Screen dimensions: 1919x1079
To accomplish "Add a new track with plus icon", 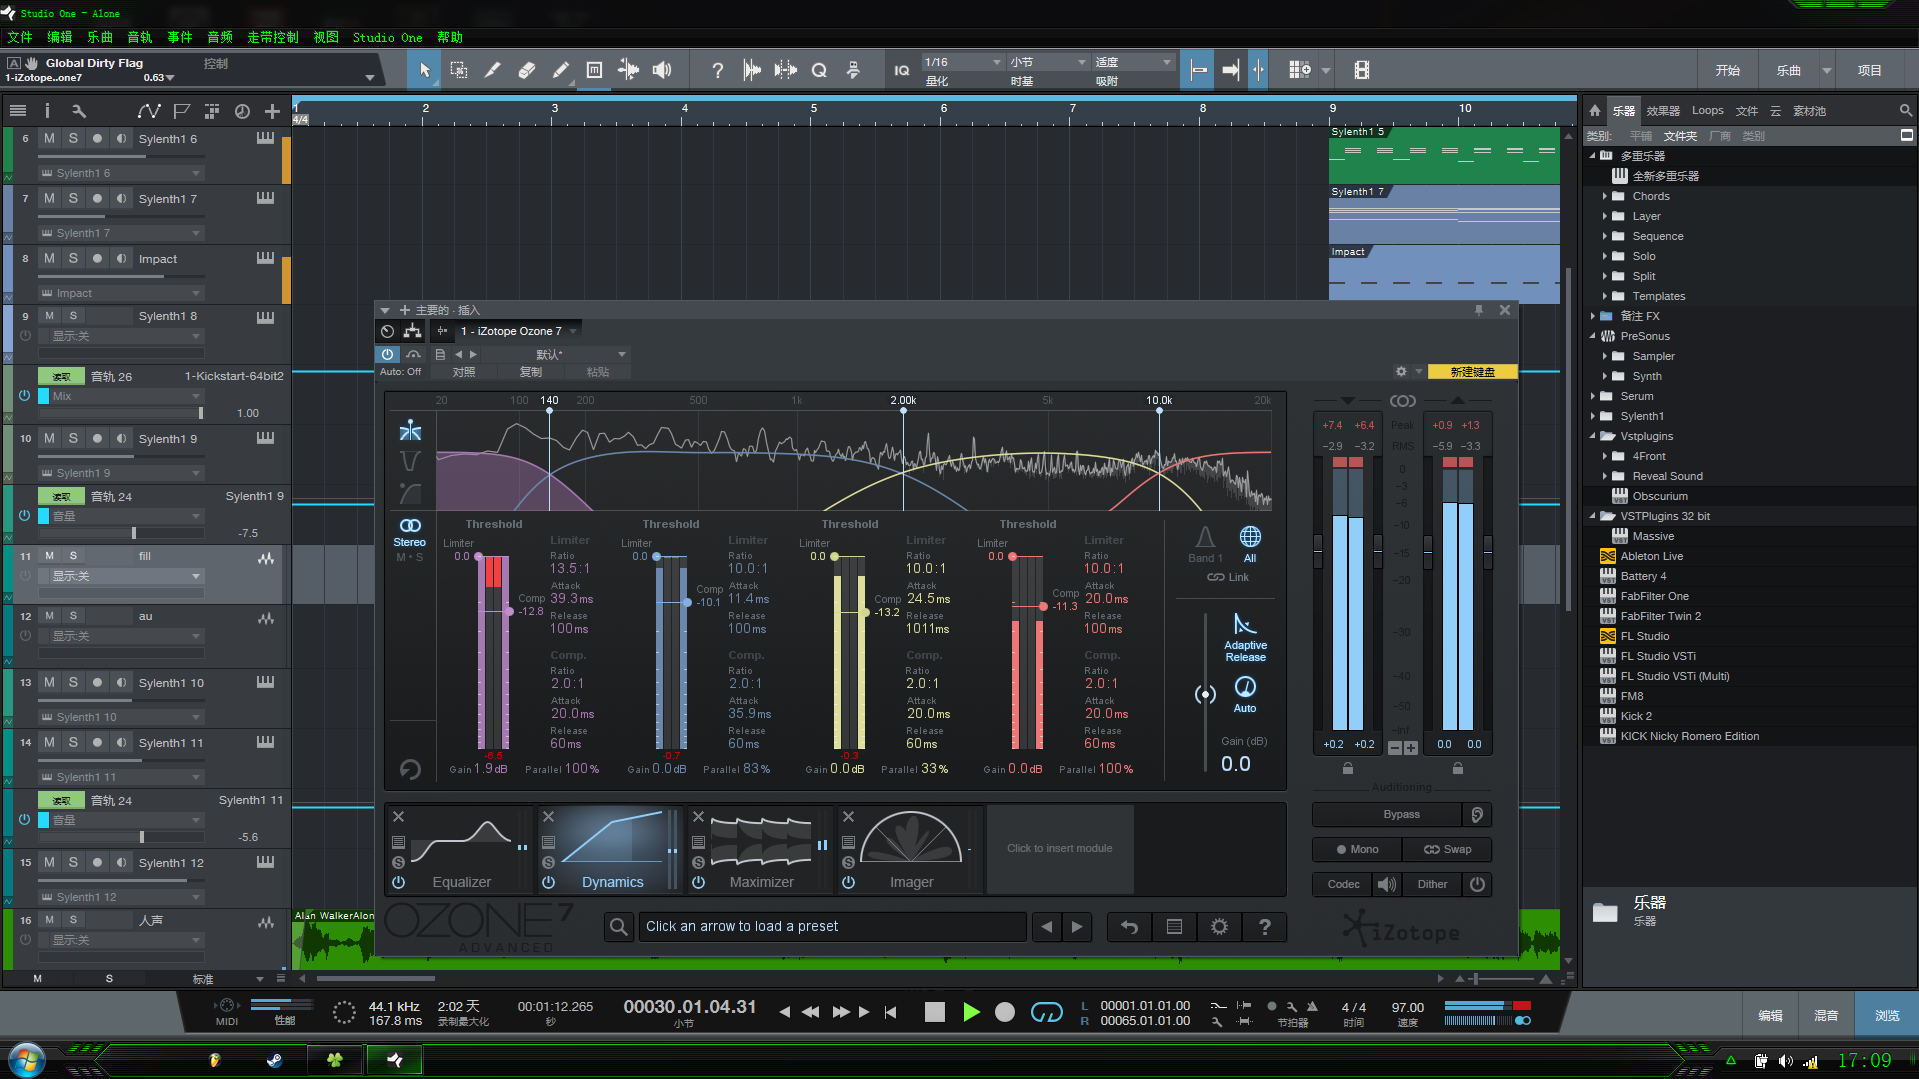I will [272, 111].
